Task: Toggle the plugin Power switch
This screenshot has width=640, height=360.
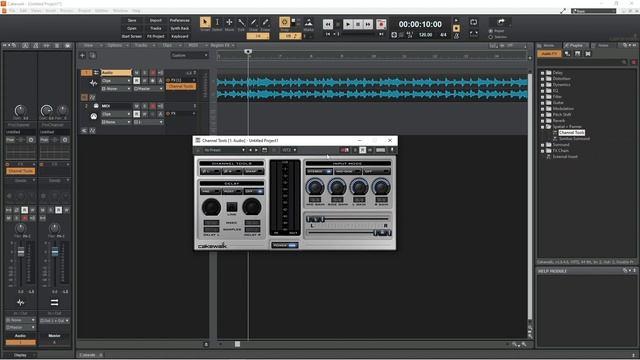Action: 284,245
